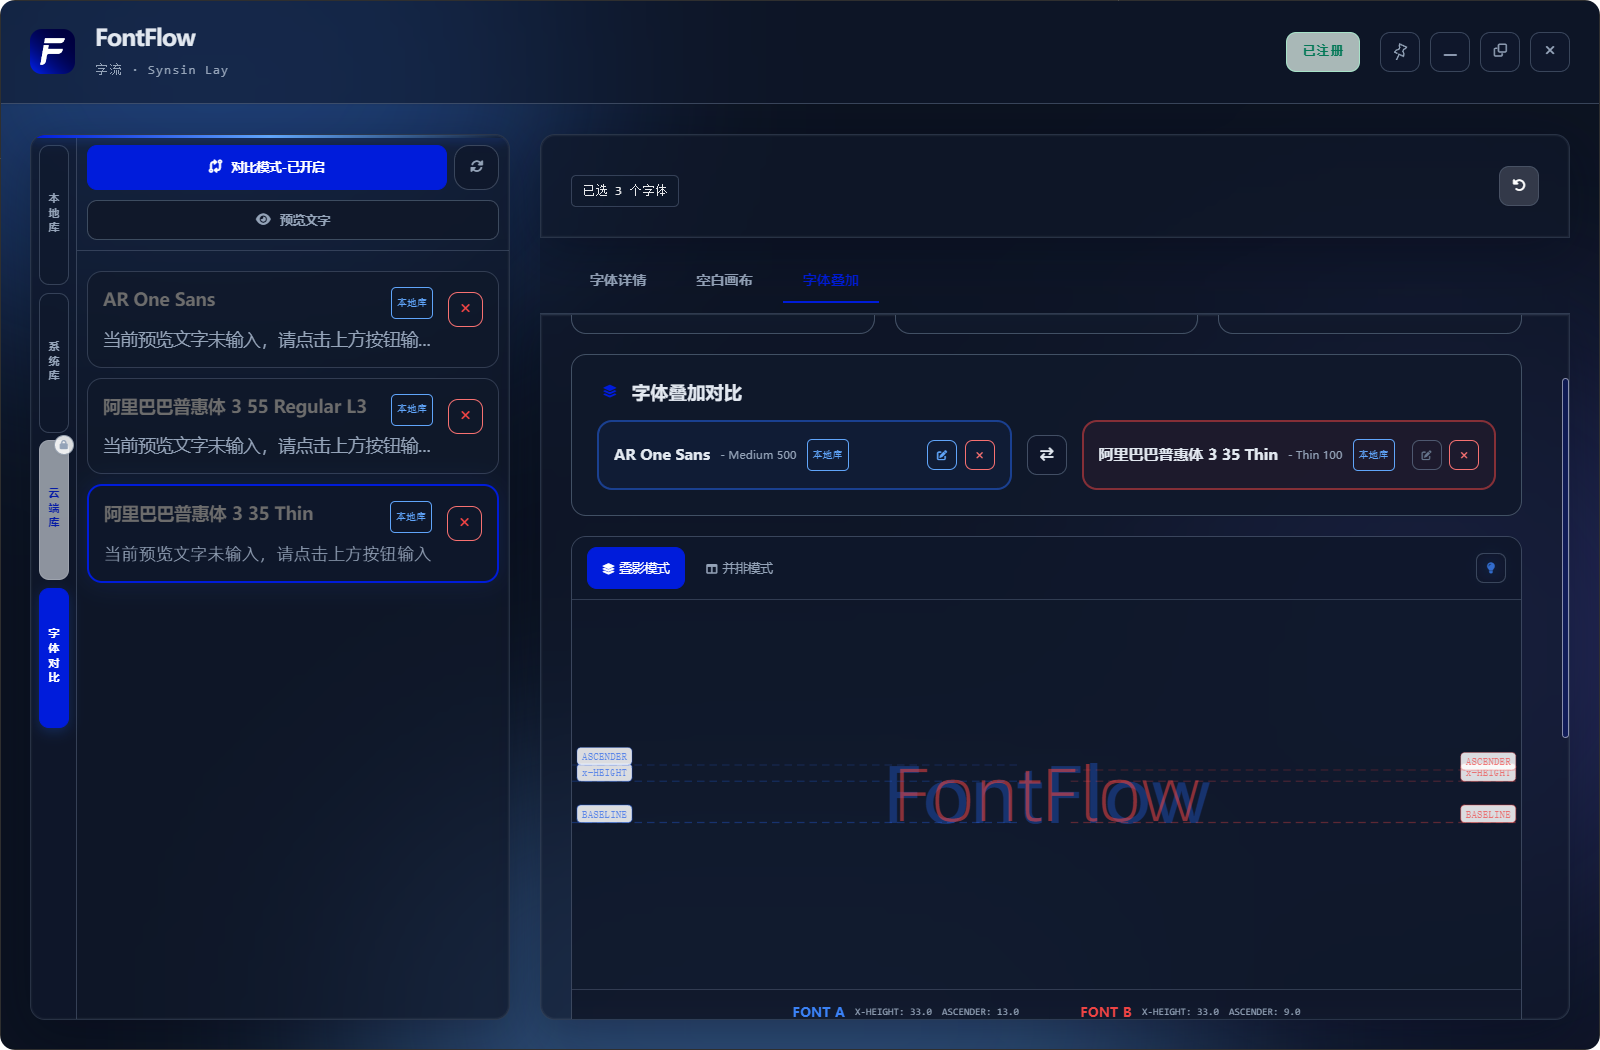1600x1050 pixels.
Task: Click the 已选 3 个字体 badge
Action: coord(625,191)
